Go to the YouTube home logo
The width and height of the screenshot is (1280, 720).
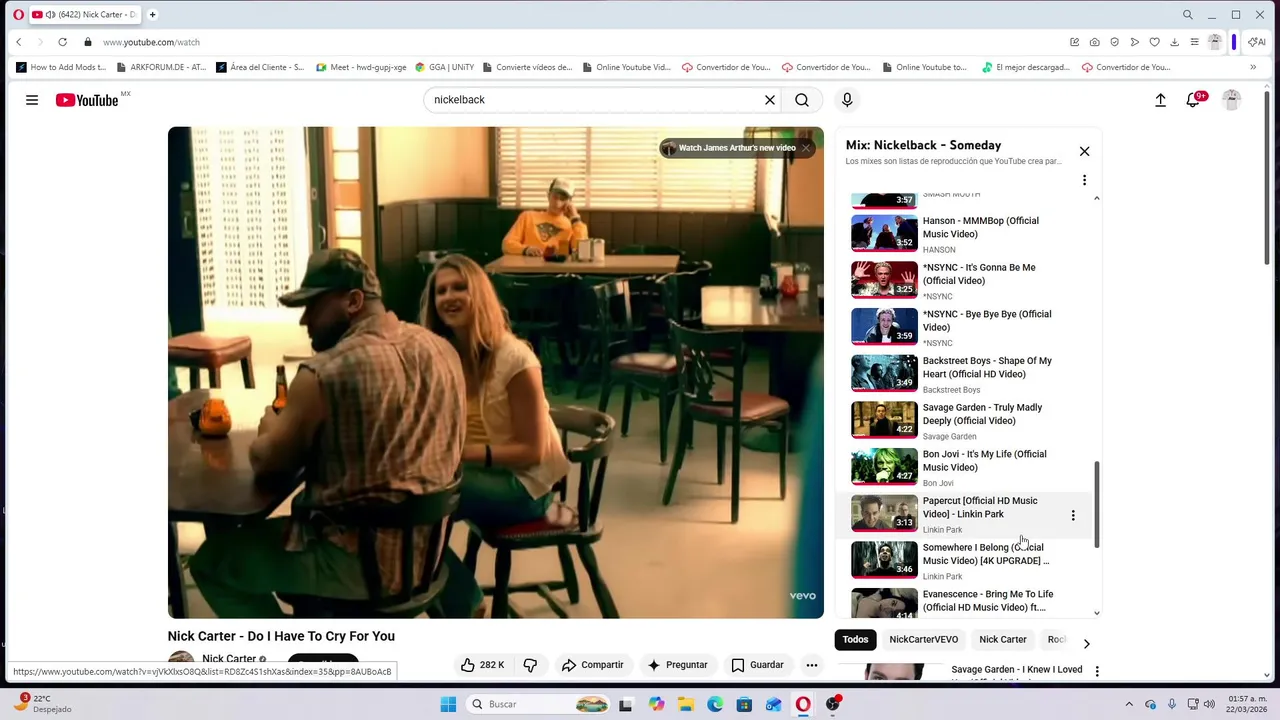(87, 100)
